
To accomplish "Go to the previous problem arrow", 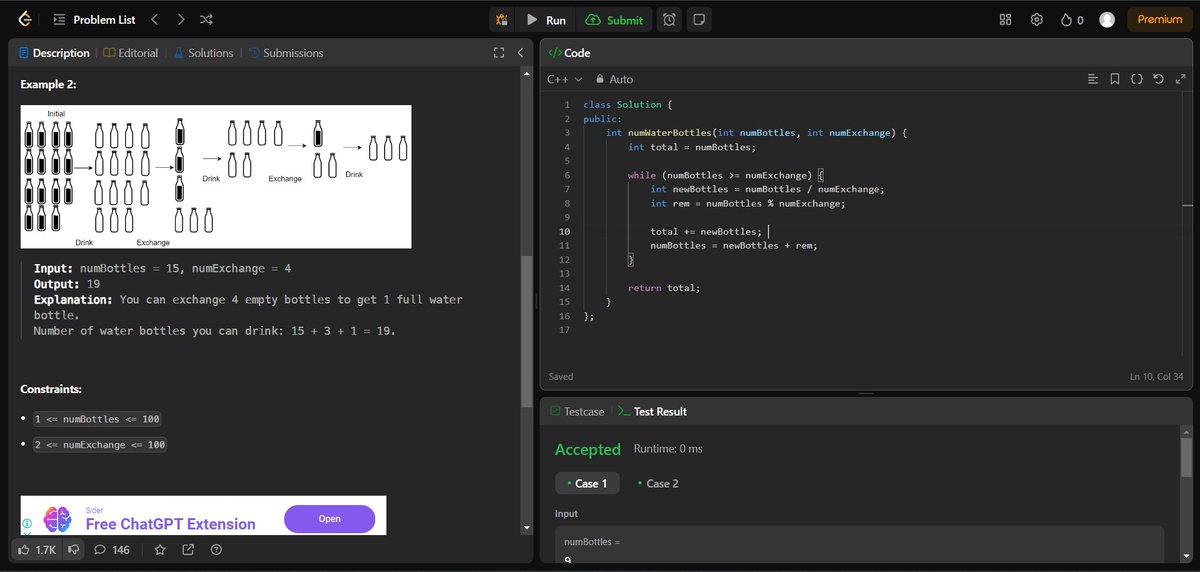I will [154, 19].
